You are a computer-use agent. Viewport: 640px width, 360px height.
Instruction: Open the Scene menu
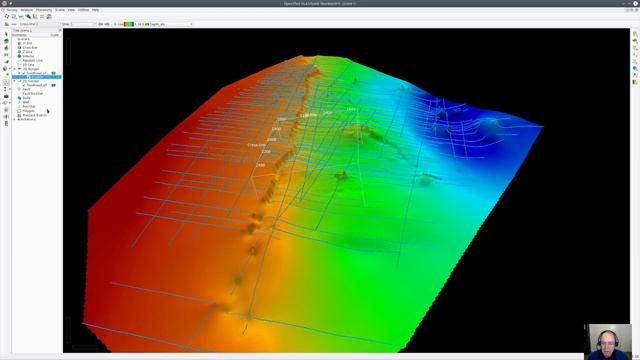pyautogui.click(x=60, y=10)
